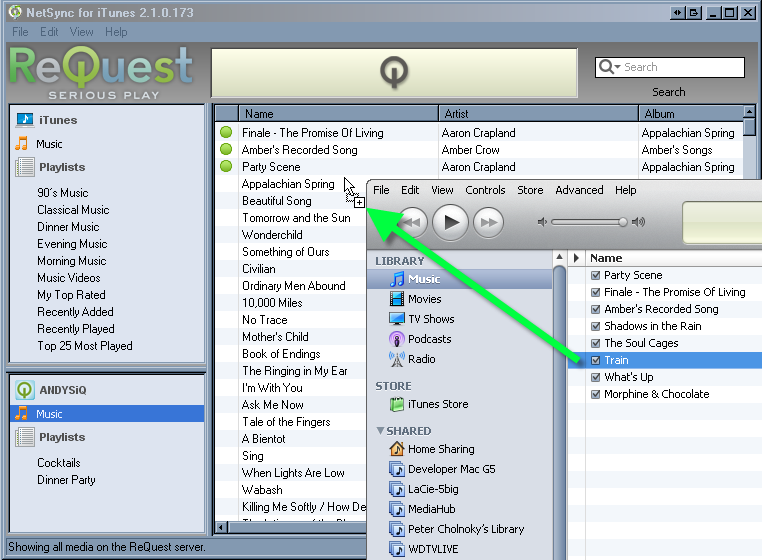Click the Play button in iTunes
The height and width of the screenshot is (560, 762).
(450, 222)
